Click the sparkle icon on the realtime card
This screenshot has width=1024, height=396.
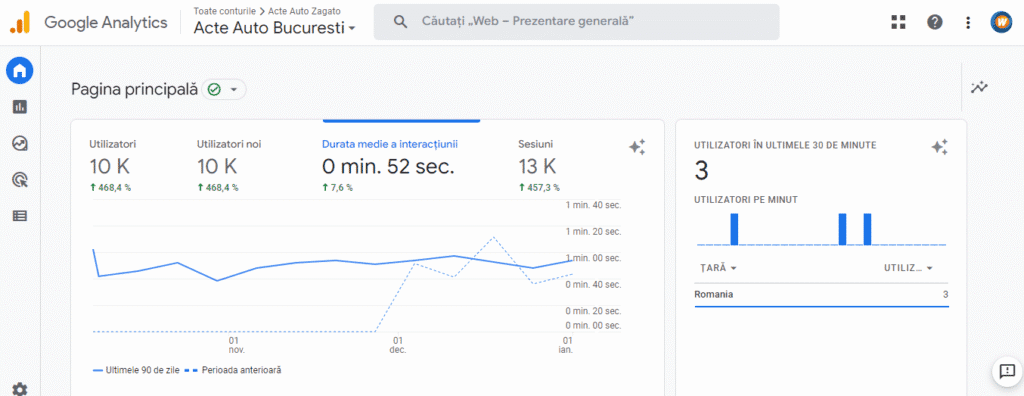coord(939,147)
